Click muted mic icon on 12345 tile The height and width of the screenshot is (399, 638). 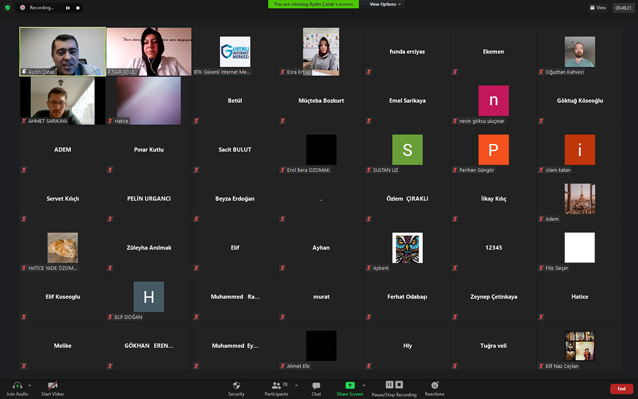[x=455, y=268]
